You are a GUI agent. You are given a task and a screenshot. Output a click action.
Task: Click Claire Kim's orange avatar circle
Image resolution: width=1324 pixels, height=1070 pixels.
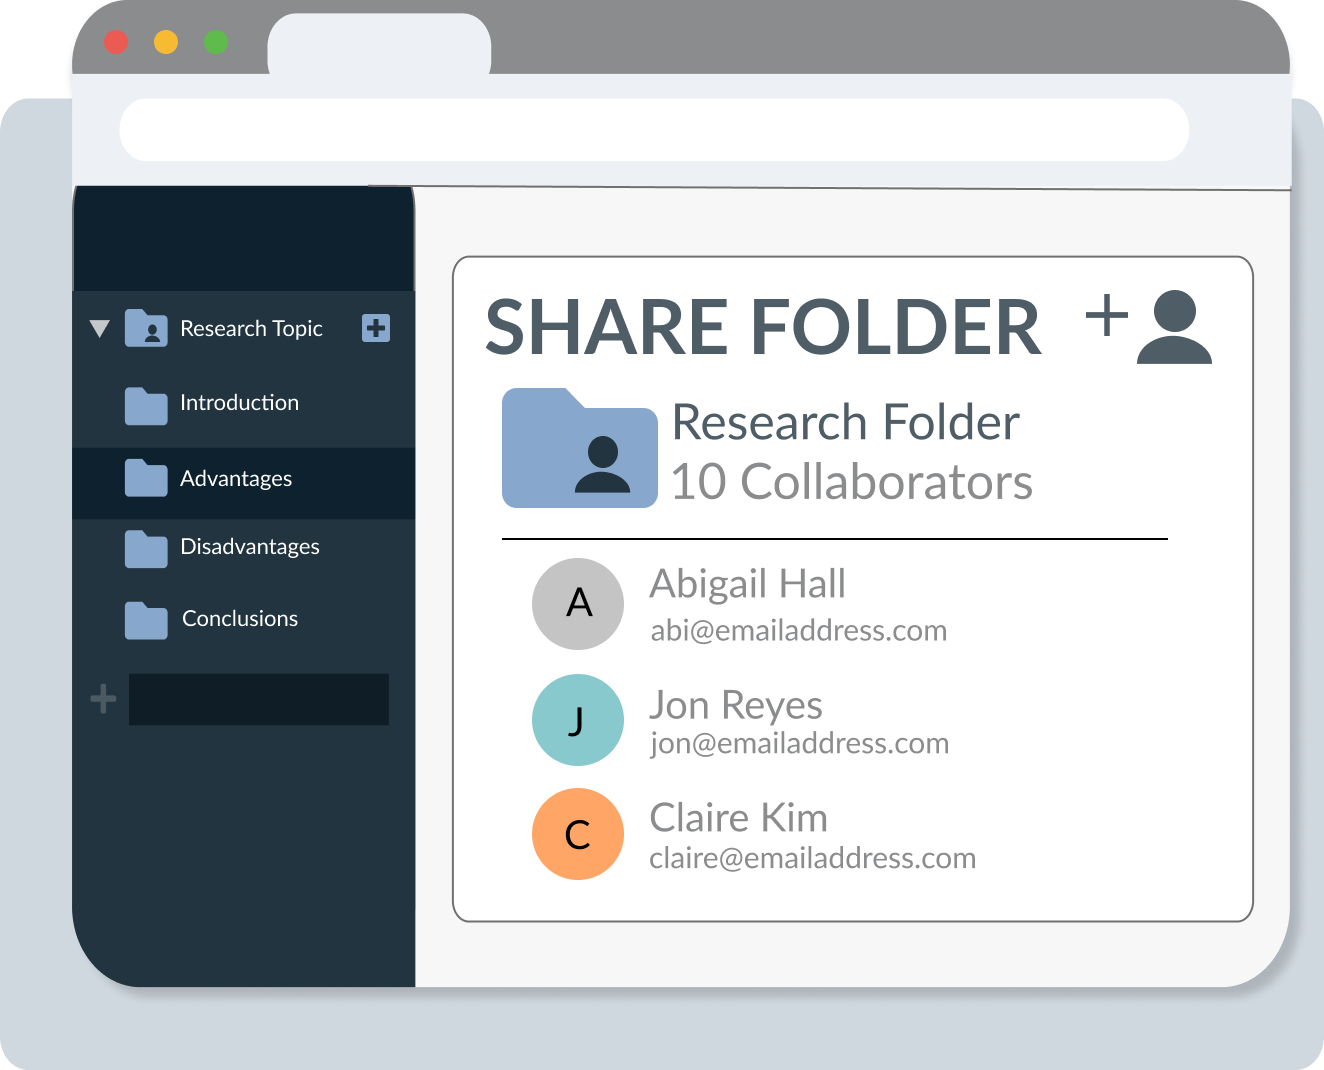coord(578,833)
